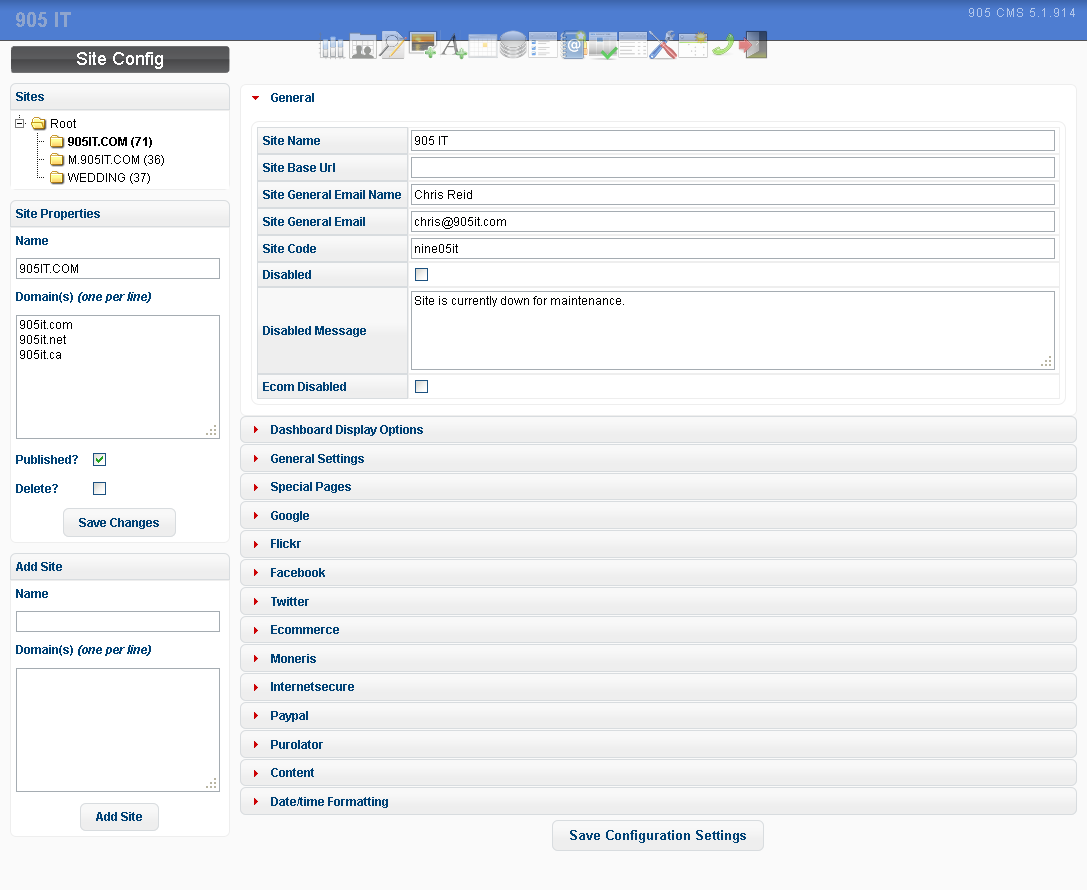Click the users management icon
Screen dimensions: 1087x890
pyautogui.click(x=362, y=45)
